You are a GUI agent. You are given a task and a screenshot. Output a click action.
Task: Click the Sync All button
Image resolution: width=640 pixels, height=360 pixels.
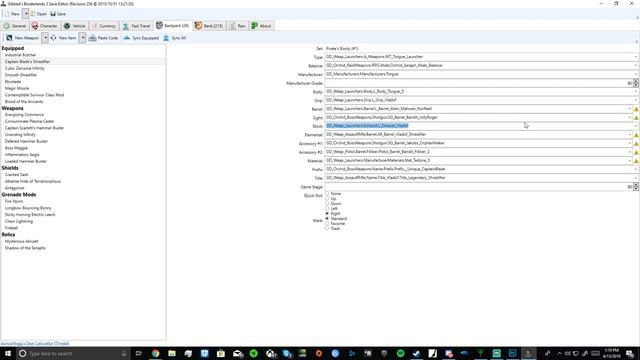(174, 38)
